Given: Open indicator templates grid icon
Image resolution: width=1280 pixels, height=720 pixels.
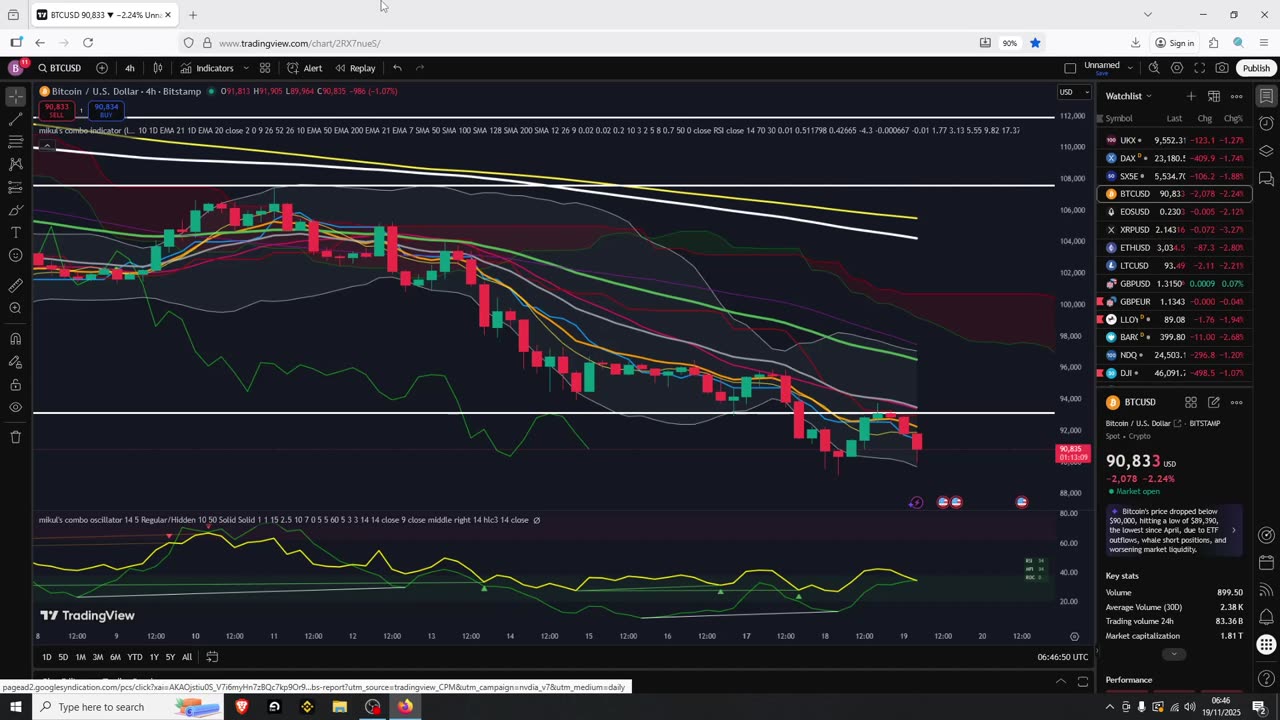Looking at the screenshot, I should click(x=265, y=68).
